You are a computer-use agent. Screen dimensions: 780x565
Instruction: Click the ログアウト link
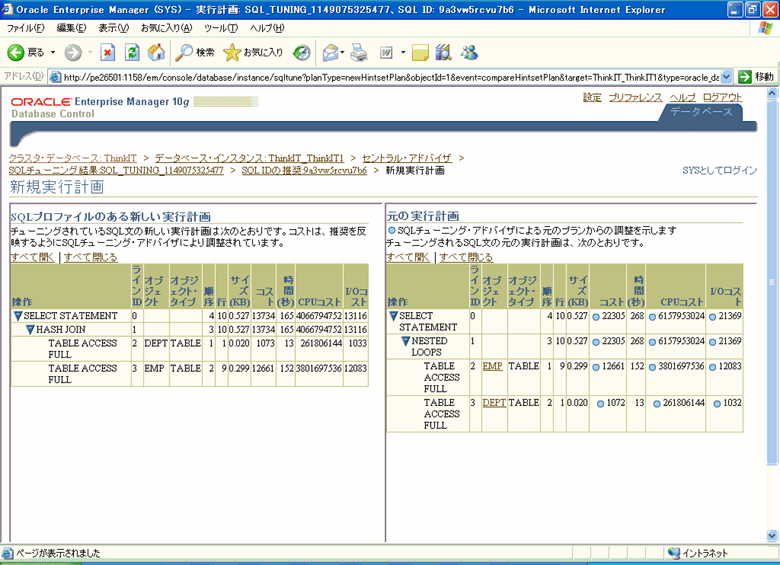(x=722, y=97)
